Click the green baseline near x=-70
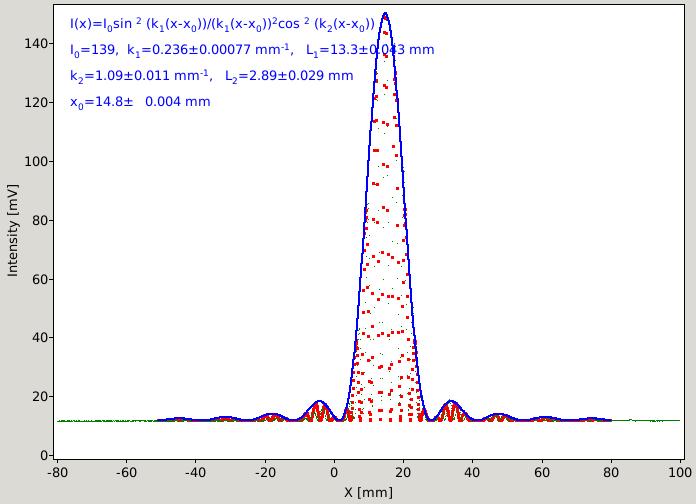Image resolution: width=696 pixels, height=504 pixels. coord(92,421)
